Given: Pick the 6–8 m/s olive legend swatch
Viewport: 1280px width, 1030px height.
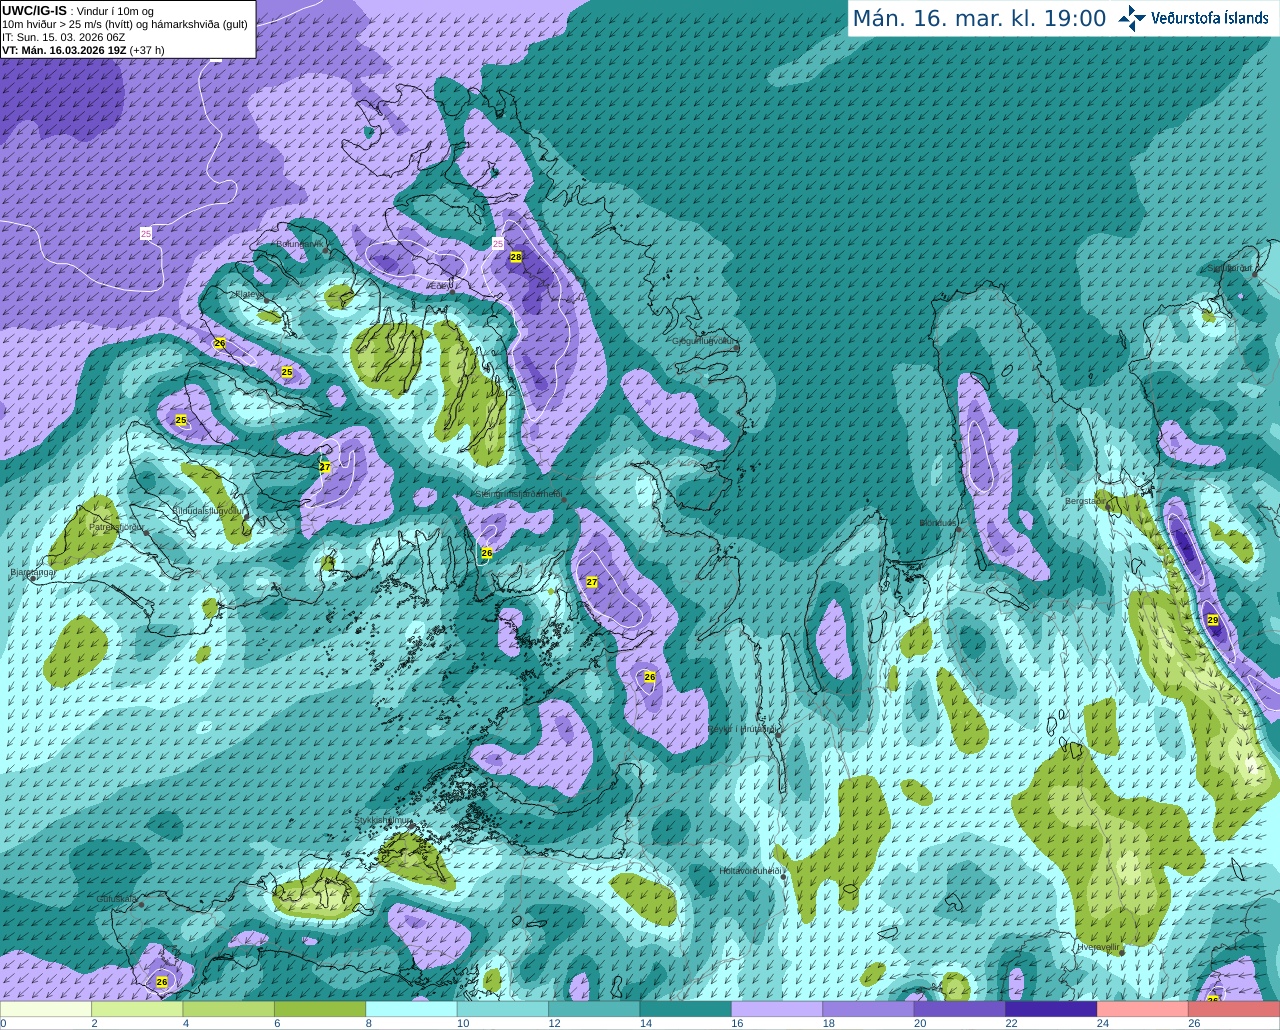Looking at the screenshot, I should (x=320, y=1009).
